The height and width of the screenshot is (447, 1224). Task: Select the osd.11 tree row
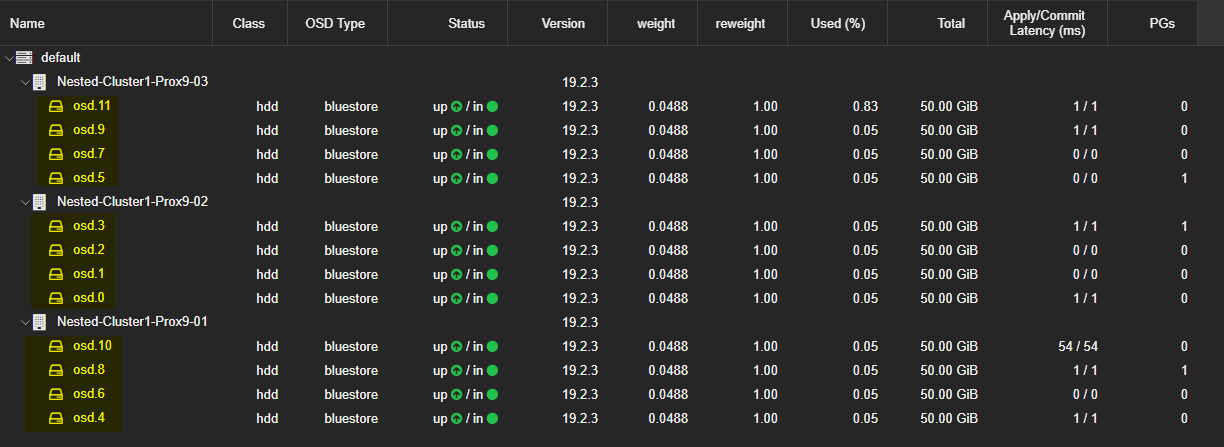[612, 105]
